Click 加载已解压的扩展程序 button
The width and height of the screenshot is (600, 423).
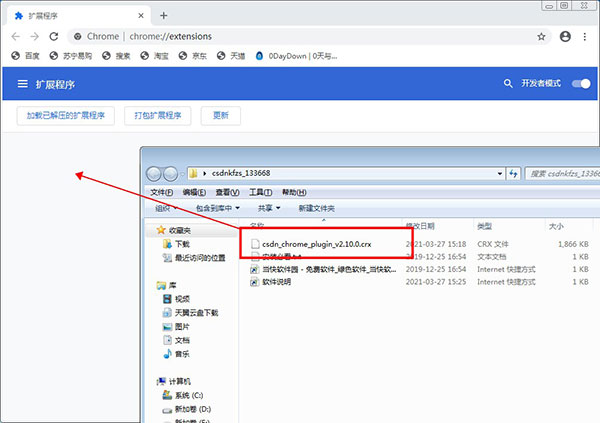click(66, 116)
